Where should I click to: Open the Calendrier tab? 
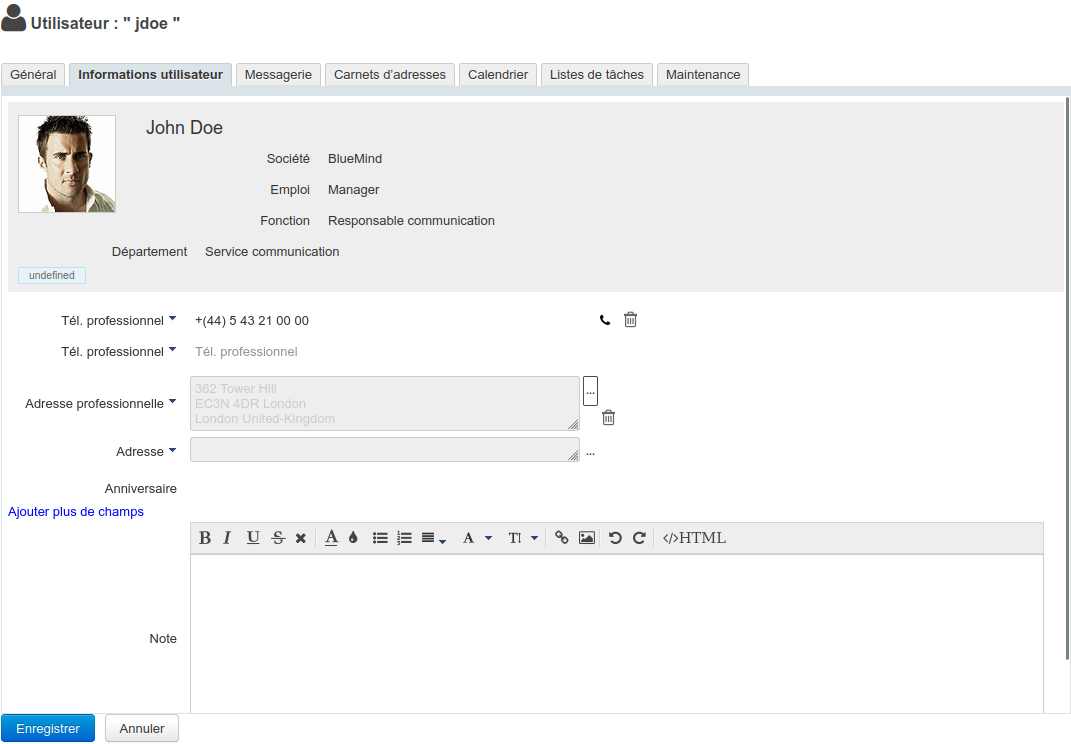498,75
